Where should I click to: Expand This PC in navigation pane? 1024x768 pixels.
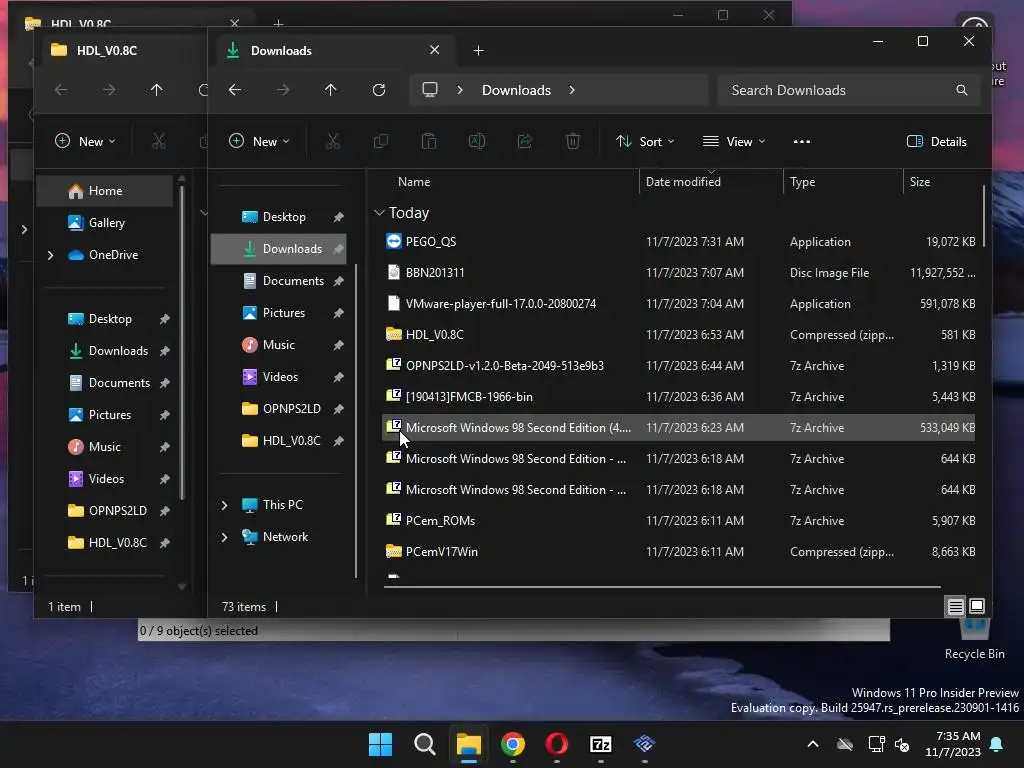225,505
